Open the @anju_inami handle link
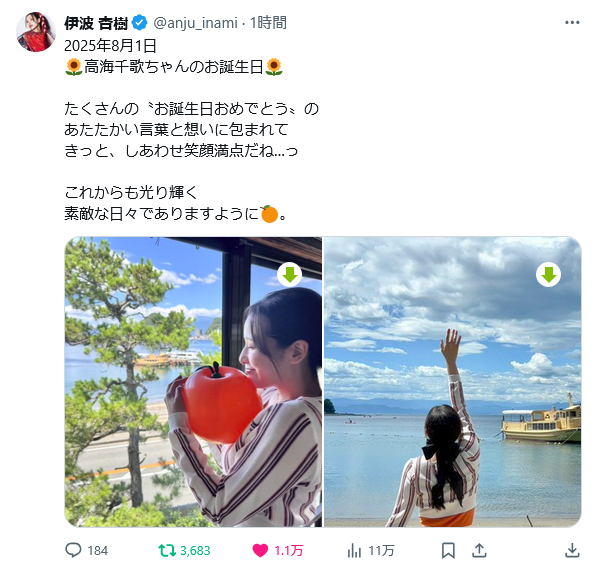The width and height of the screenshot is (598, 572). click(195, 23)
